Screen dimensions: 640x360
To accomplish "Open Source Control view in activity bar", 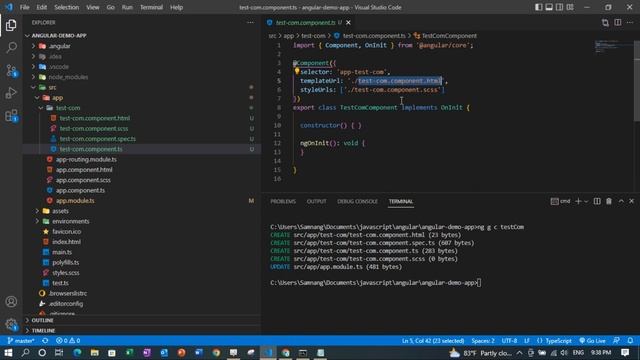I will pyautogui.click(x=11, y=70).
